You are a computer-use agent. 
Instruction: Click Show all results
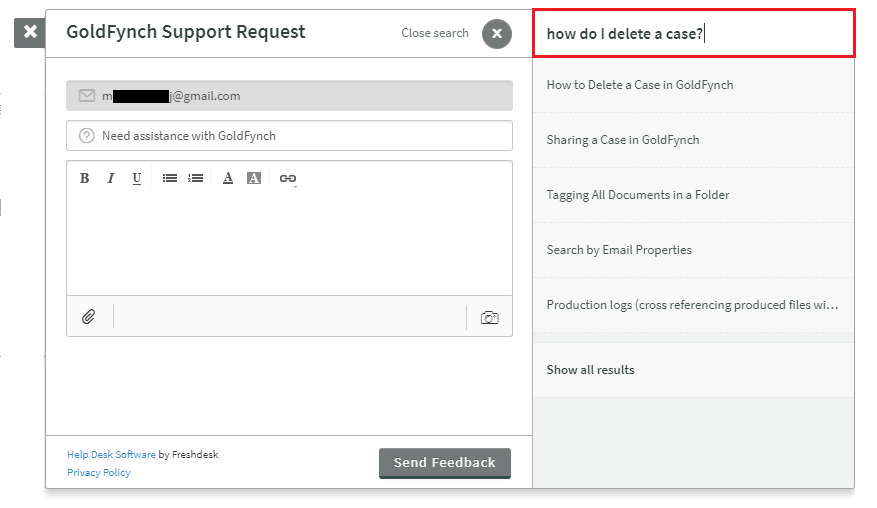[x=694, y=370]
